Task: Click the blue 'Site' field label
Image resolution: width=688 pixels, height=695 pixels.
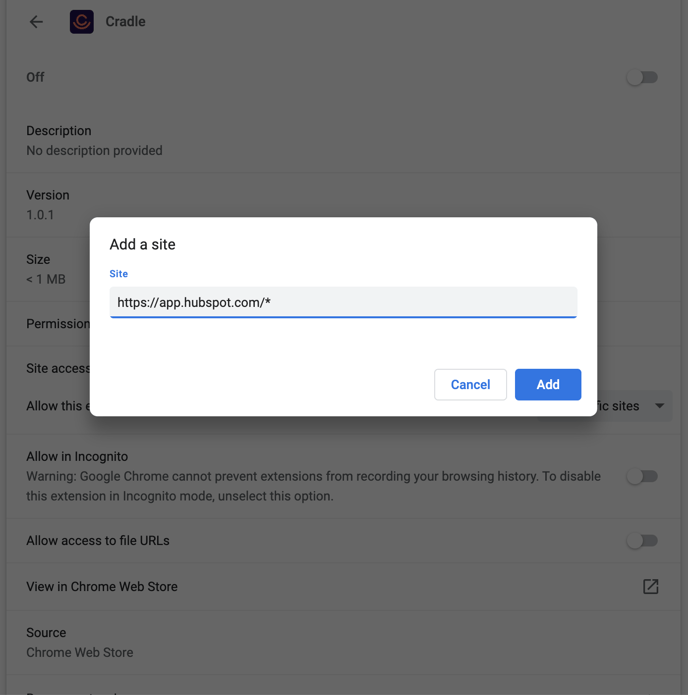Action: 119,273
